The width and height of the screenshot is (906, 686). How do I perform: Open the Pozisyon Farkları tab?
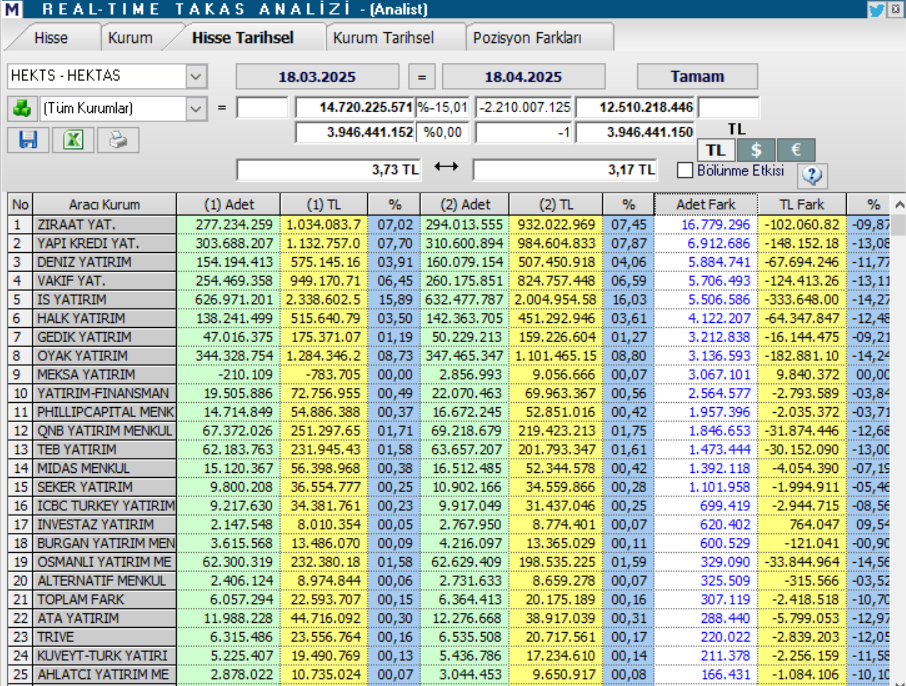coord(527,38)
